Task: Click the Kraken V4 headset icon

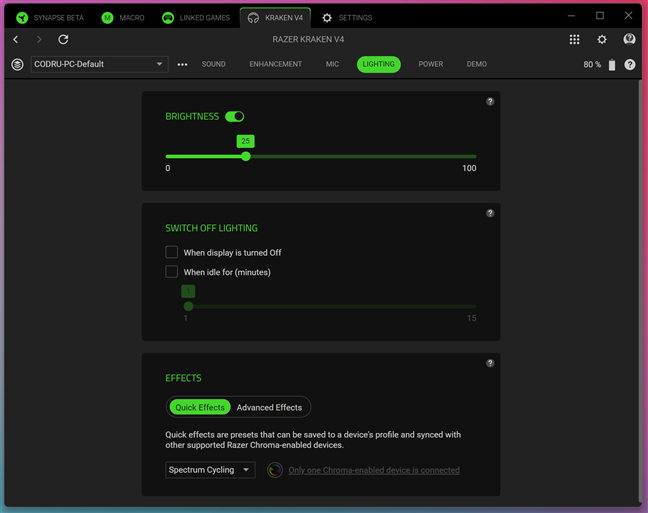Action: [253, 18]
